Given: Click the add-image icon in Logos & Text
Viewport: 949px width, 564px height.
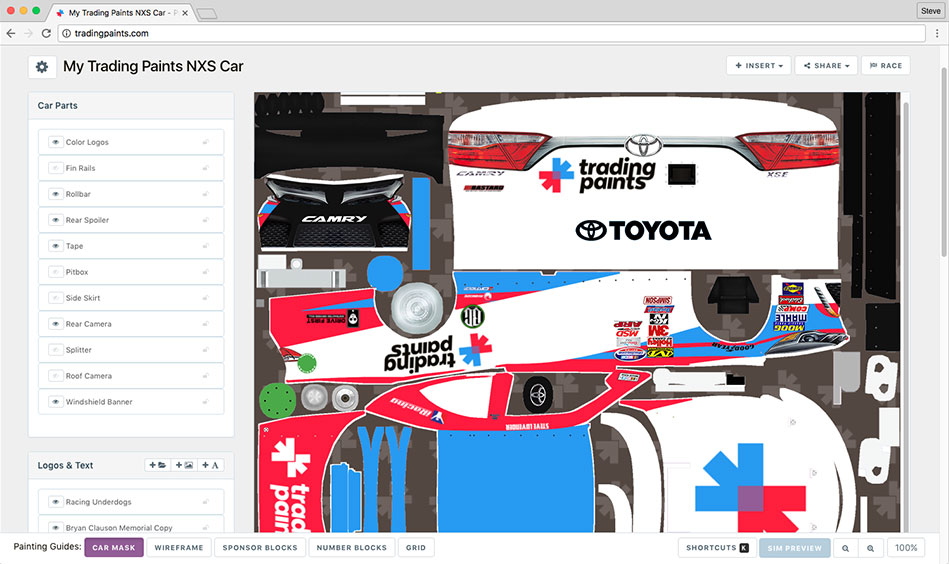Looking at the screenshot, I should click(x=184, y=465).
